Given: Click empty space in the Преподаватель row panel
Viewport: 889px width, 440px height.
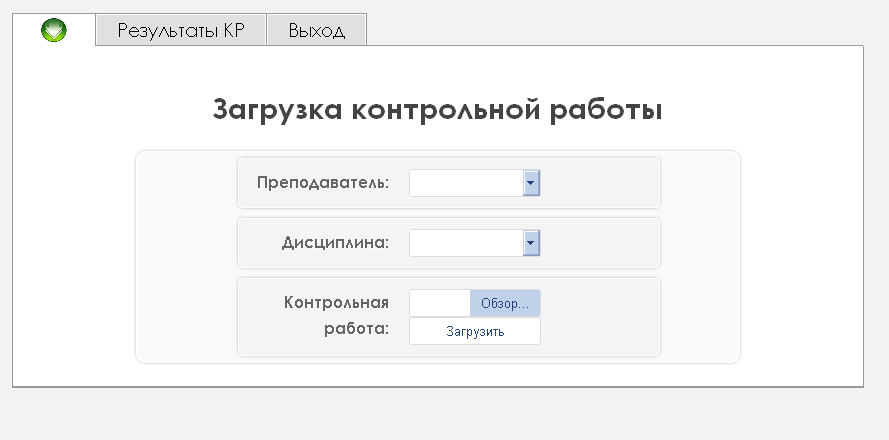Looking at the screenshot, I should click(x=600, y=183).
